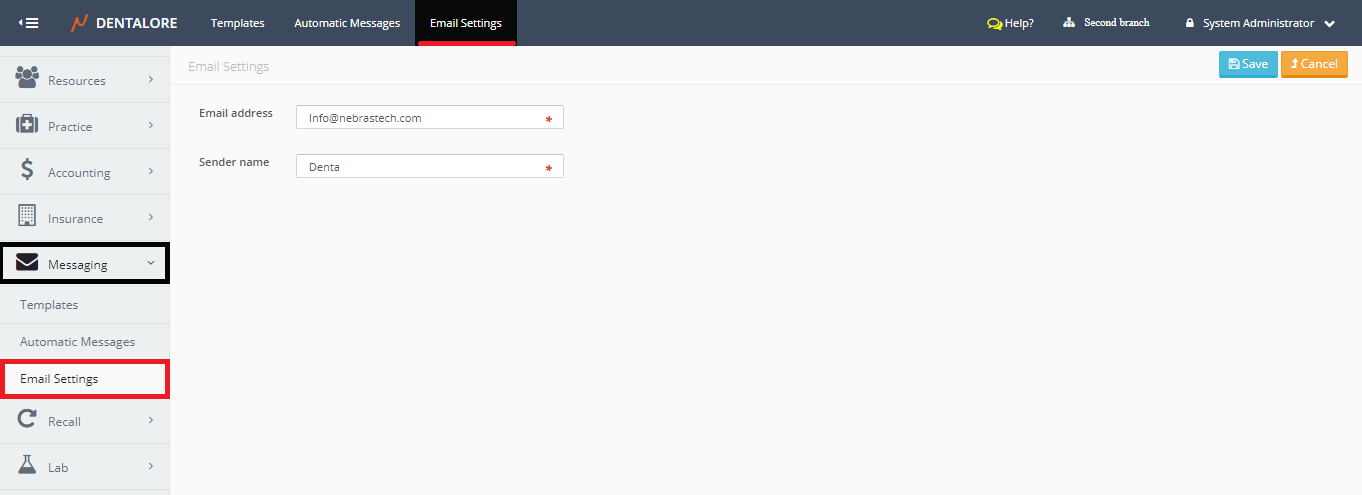
Task: Save the email settings
Action: coord(1247,64)
